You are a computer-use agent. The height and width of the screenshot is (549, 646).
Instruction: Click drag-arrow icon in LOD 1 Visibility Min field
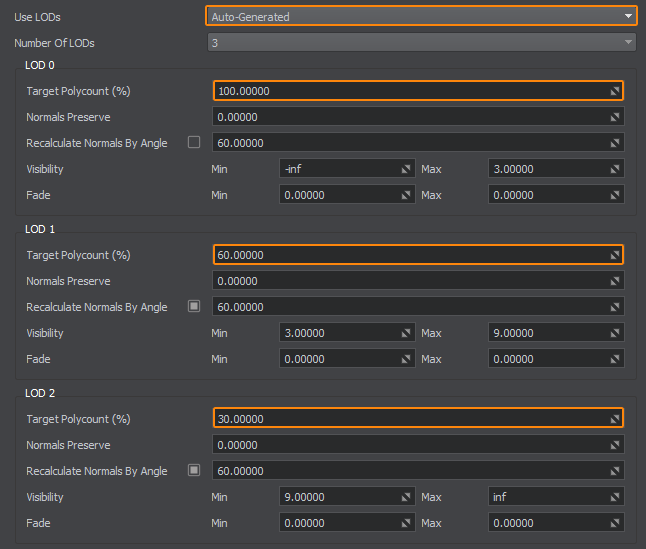coord(406,333)
